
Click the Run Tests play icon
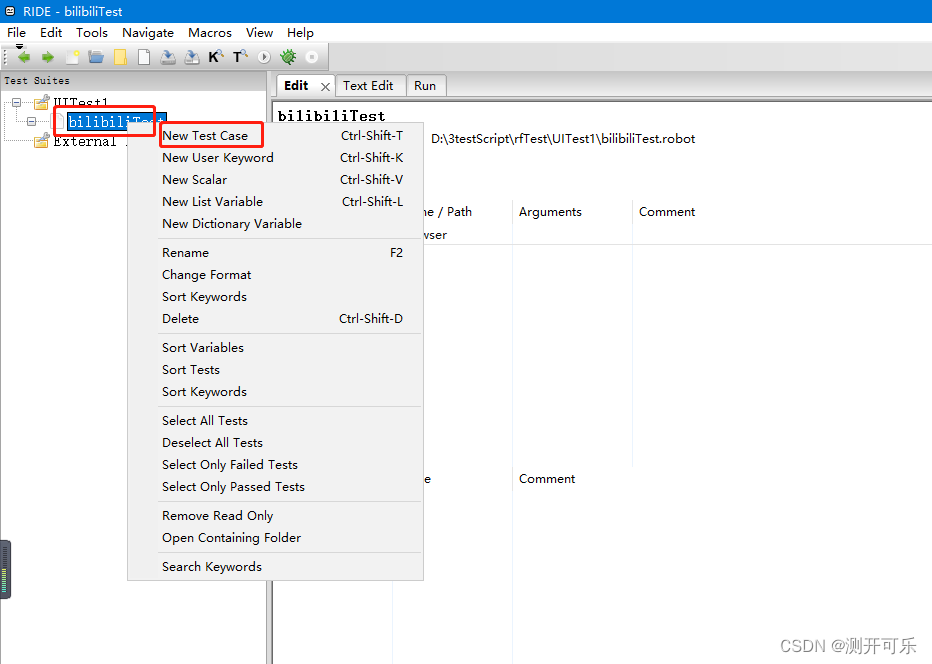(x=265, y=57)
